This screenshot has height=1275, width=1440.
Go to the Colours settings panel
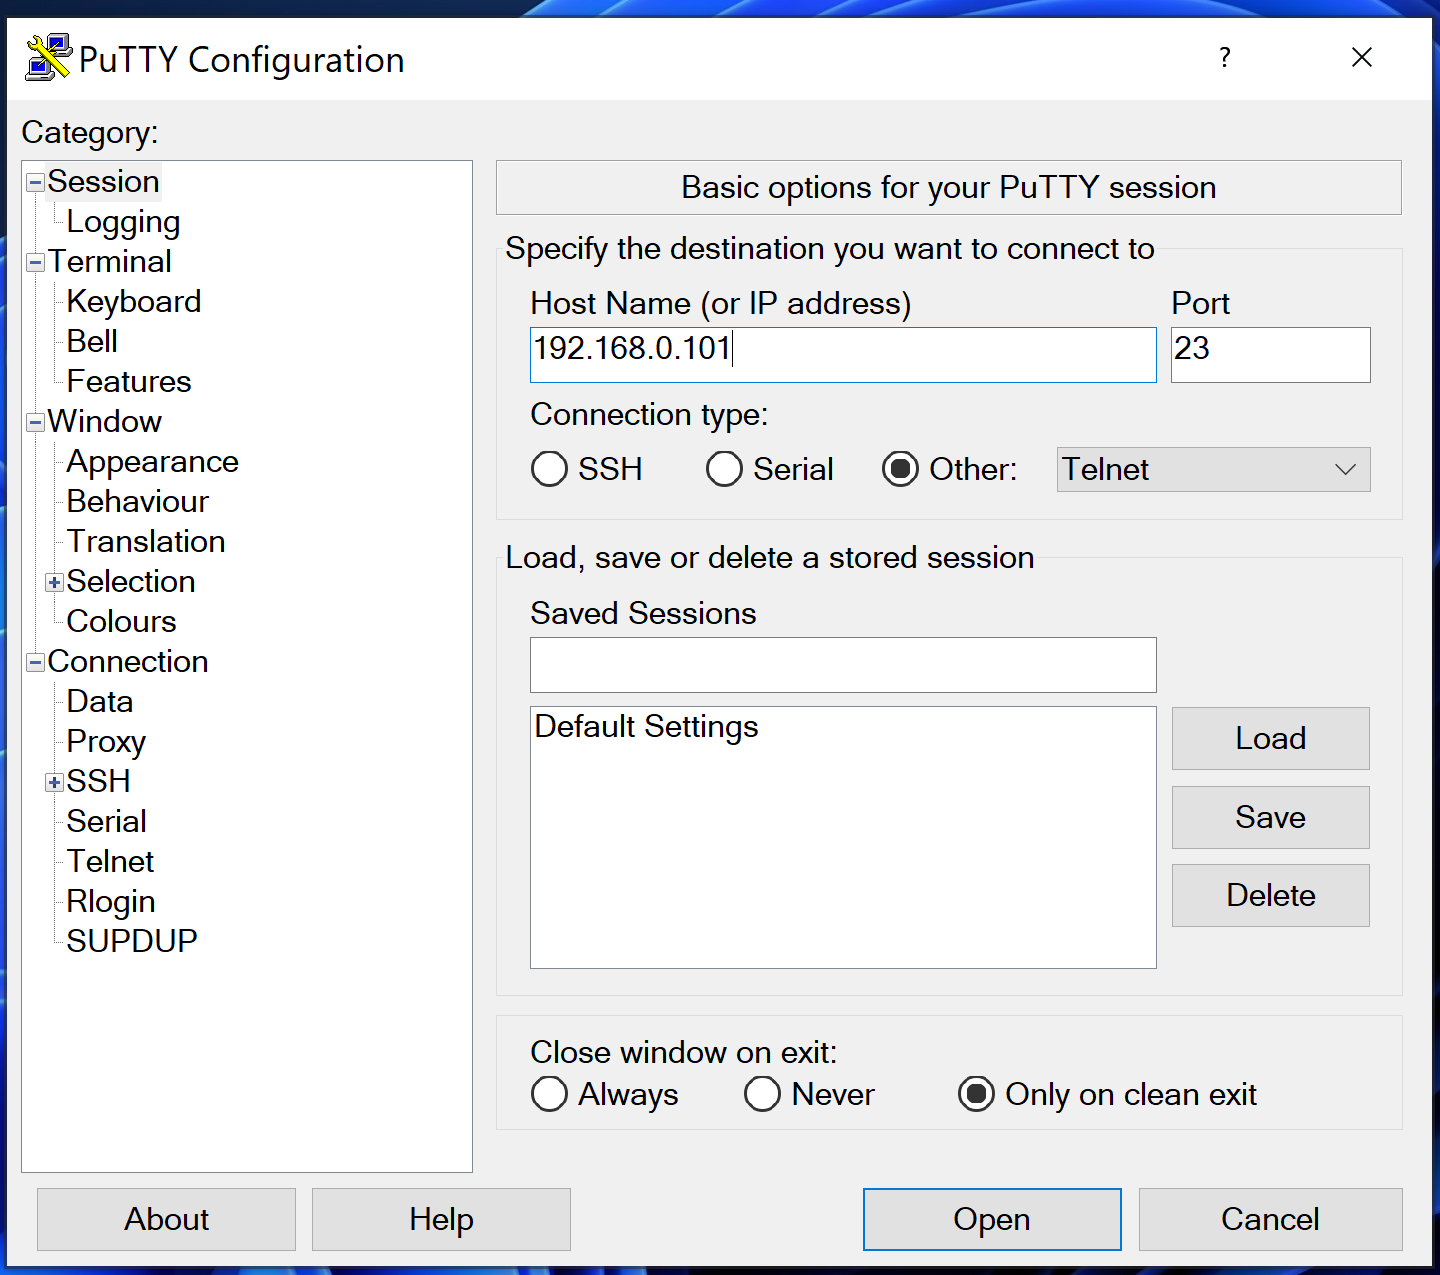[x=121, y=622]
